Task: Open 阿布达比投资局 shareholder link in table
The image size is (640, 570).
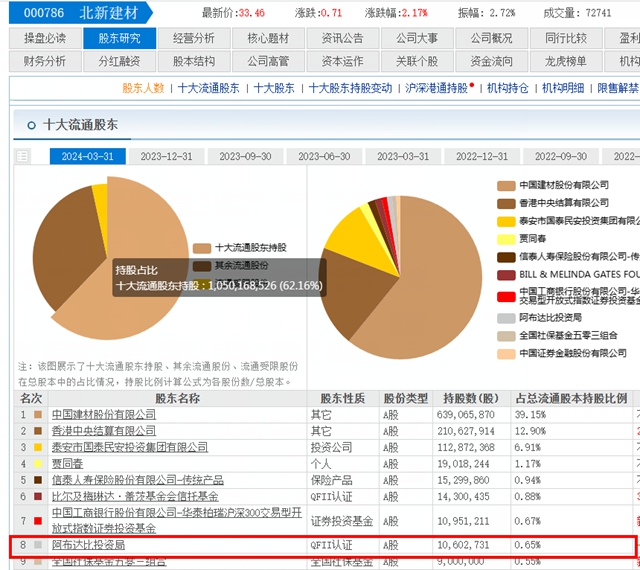Action: coord(88,545)
